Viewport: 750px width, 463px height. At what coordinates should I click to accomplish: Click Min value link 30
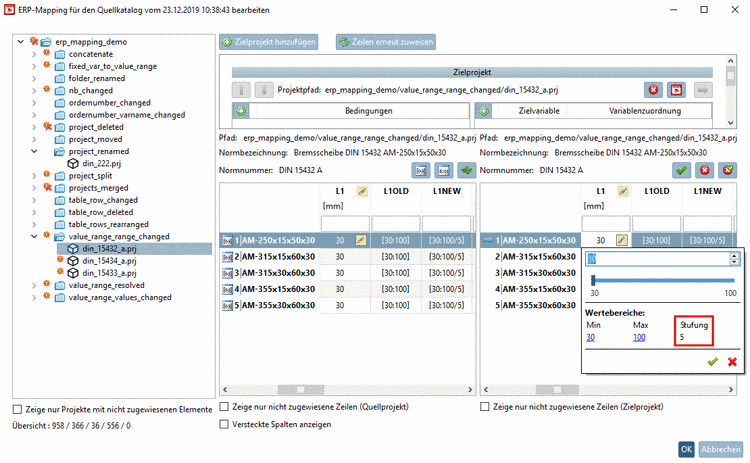point(591,338)
